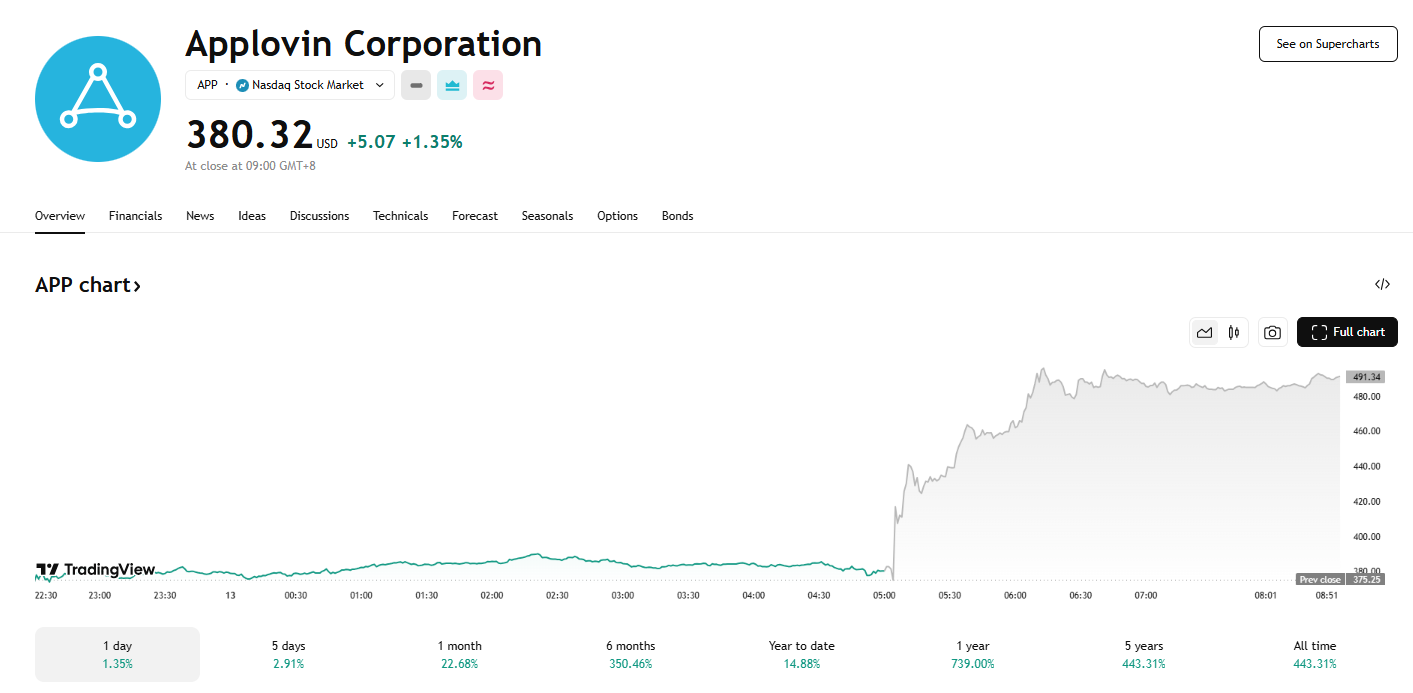The image size is (1413, 693).
Task: Open the embed code icon
Action: click(x=1382, y=284)
